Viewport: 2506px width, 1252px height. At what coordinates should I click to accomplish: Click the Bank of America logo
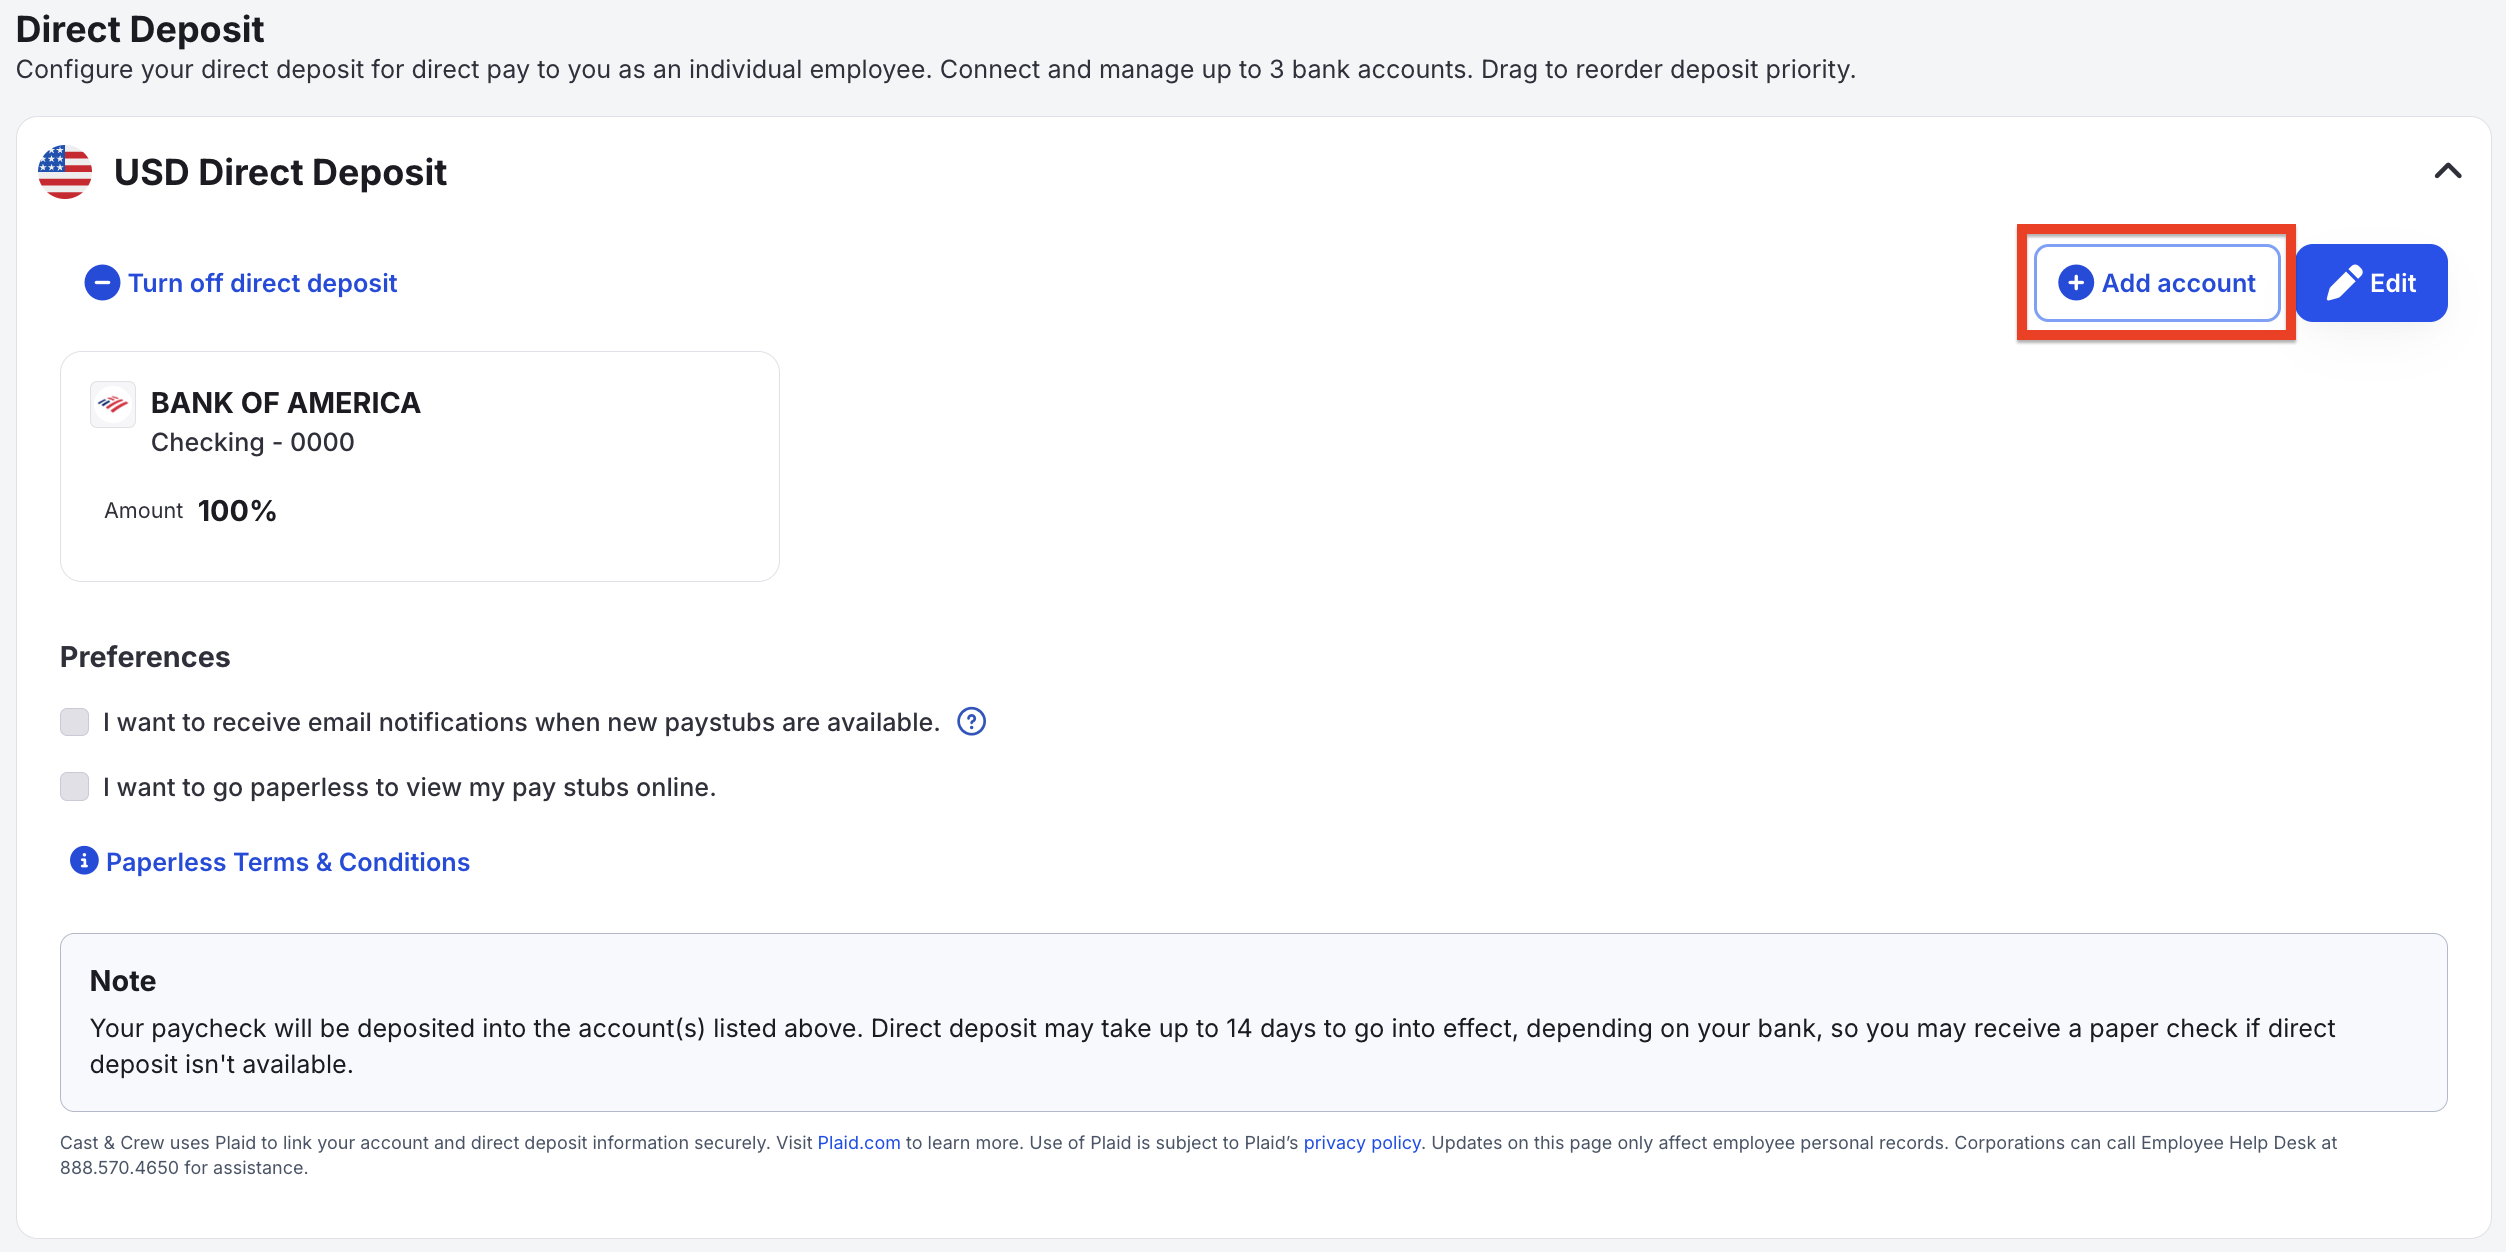[113, 404]
